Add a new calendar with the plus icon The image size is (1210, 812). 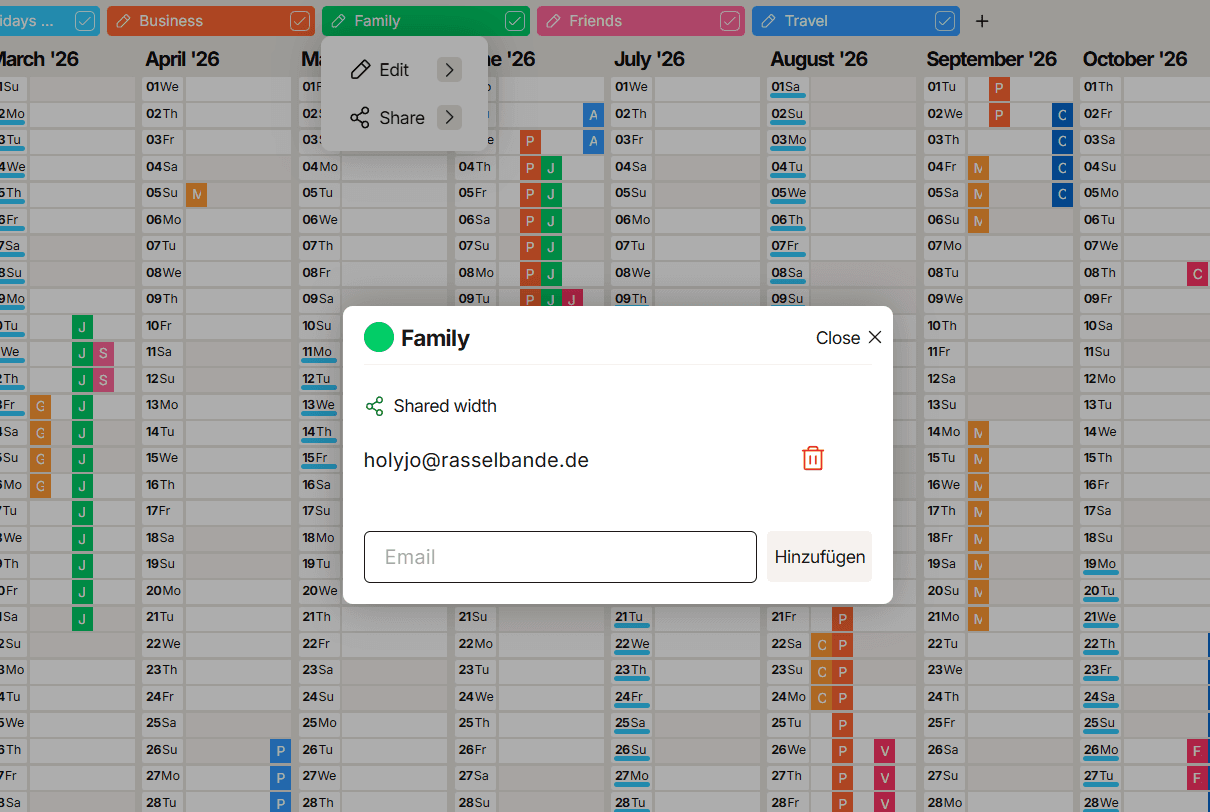982,21
